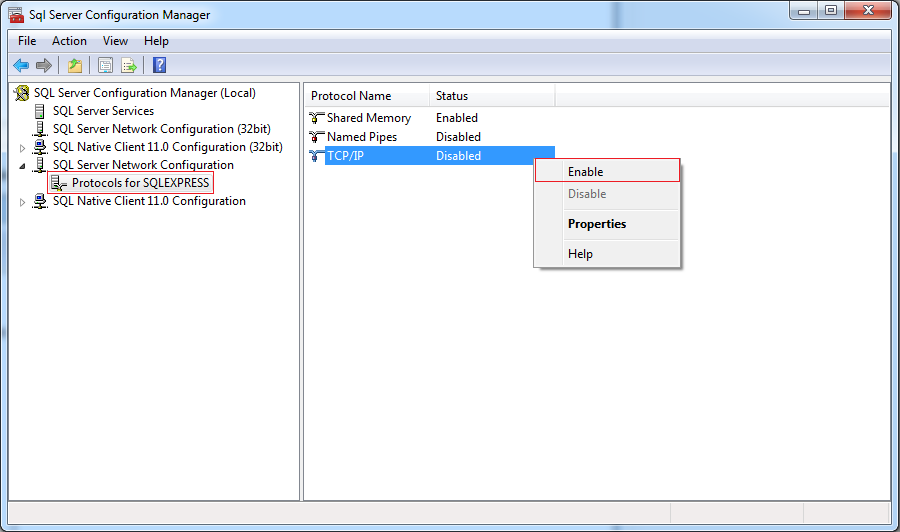Click the SQL Native Client 11.0 Configuration icon
This screenshot has width=900, height=532.
[40, 201]
